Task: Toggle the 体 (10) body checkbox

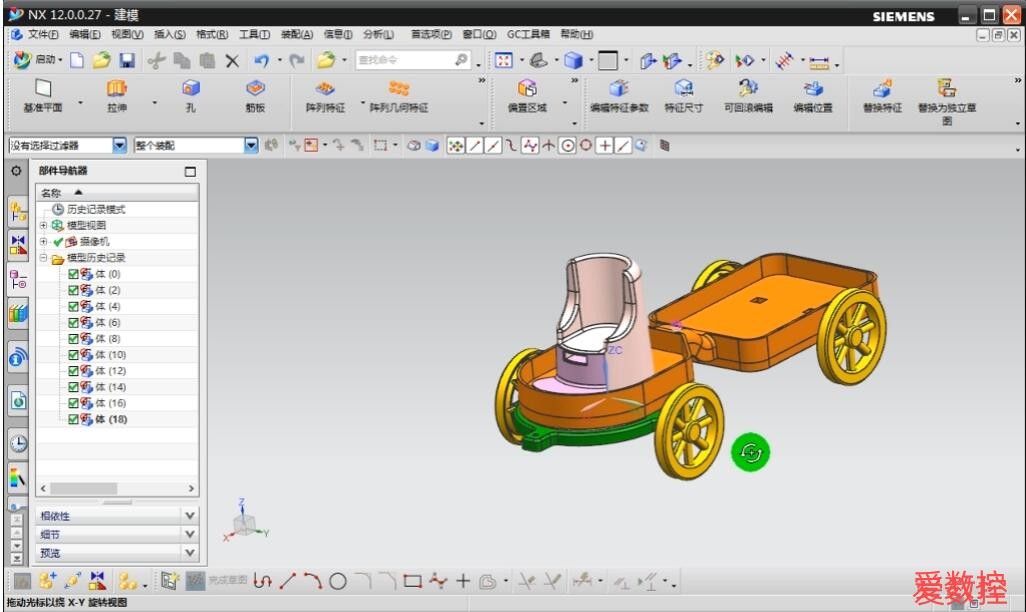Action: pyautogui.click(x=73, y=355)
